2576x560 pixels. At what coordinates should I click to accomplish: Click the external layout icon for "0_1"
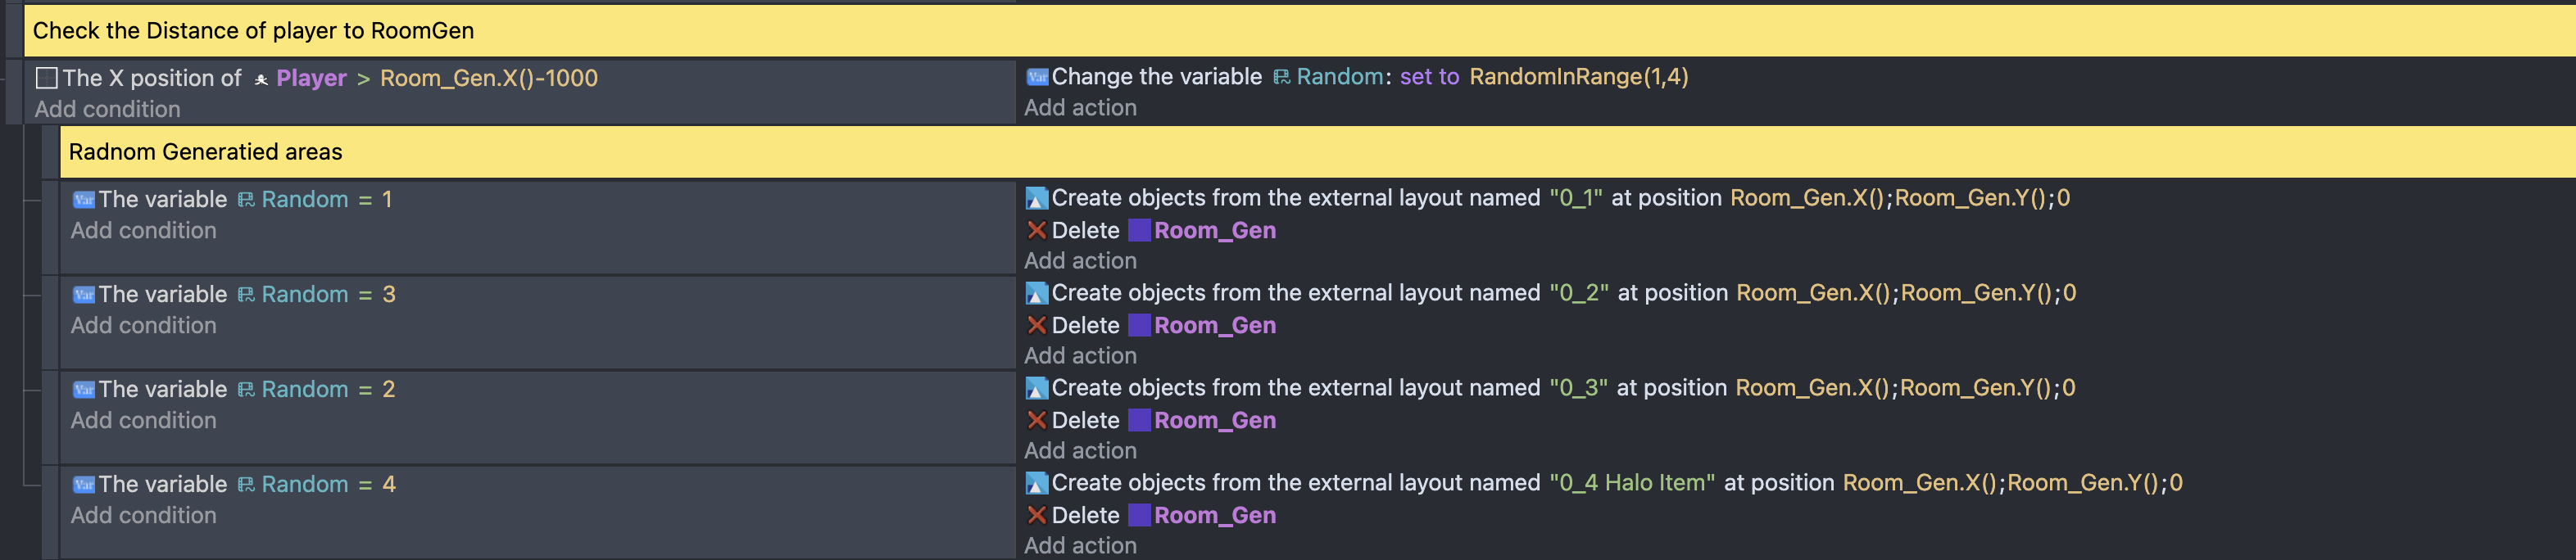pyautogui.click(x=1037, y=198)
